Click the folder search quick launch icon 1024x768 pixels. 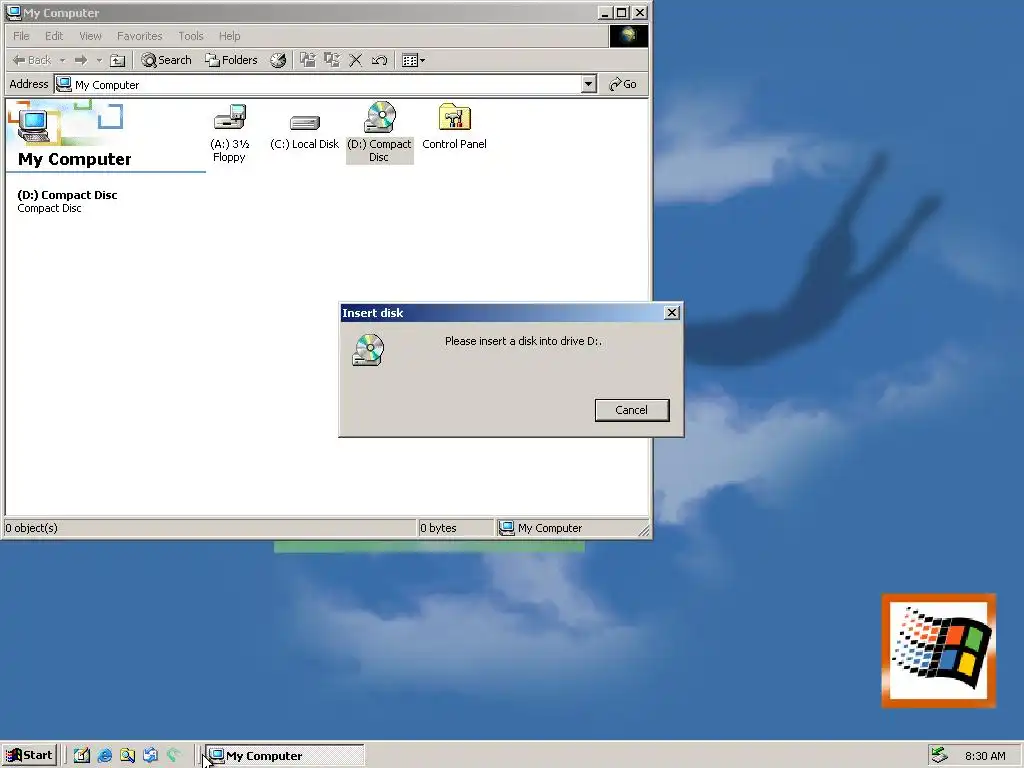[127, 756]
